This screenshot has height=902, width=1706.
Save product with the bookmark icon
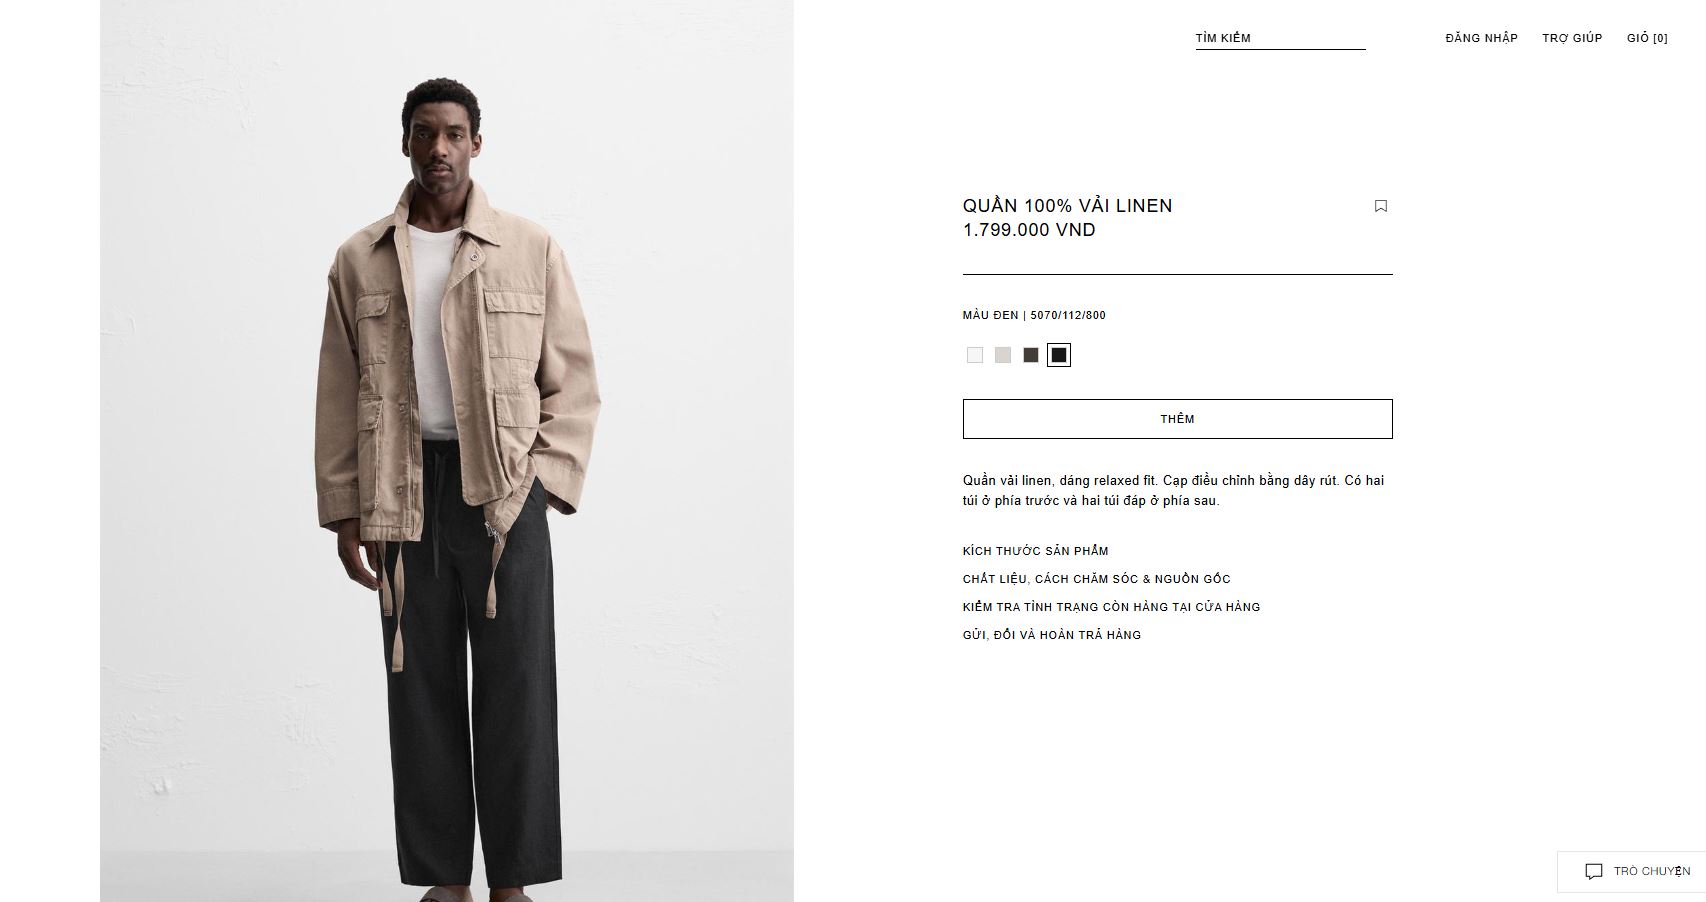[1380, 206]
